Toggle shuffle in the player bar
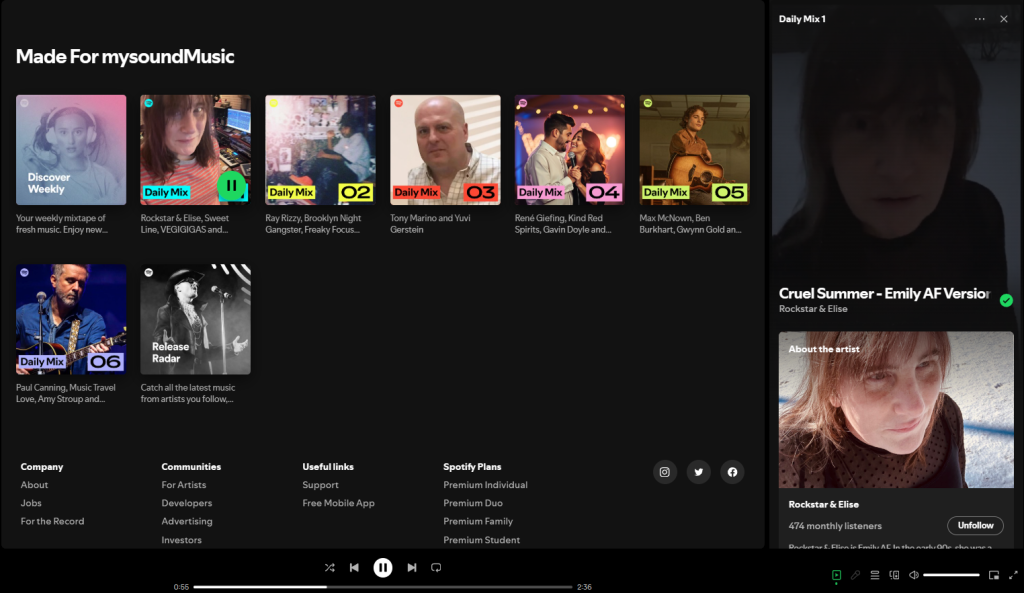1024x593 pixels. pos(330,568)
